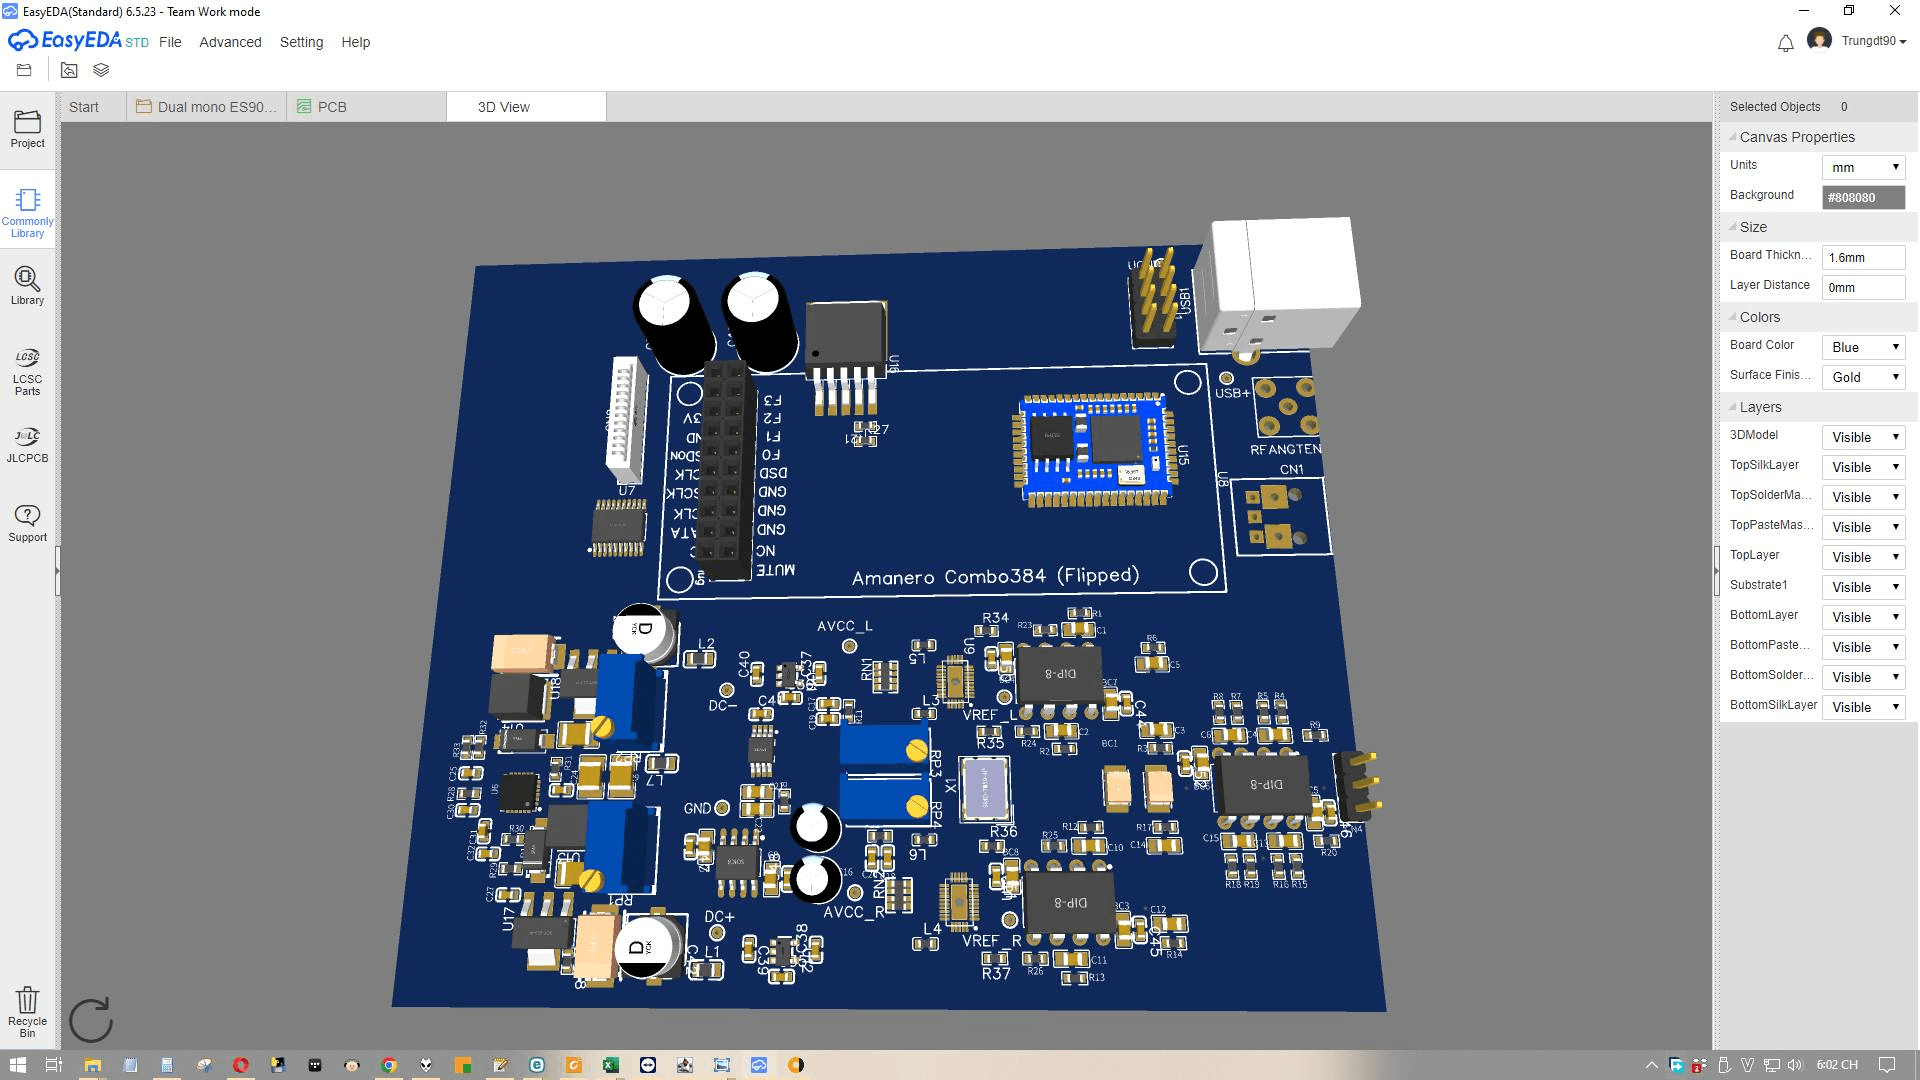Viewport: 1920px width, 1080px height.
Task: Click the system clock in taskbar
Action: point(1836,1065)
